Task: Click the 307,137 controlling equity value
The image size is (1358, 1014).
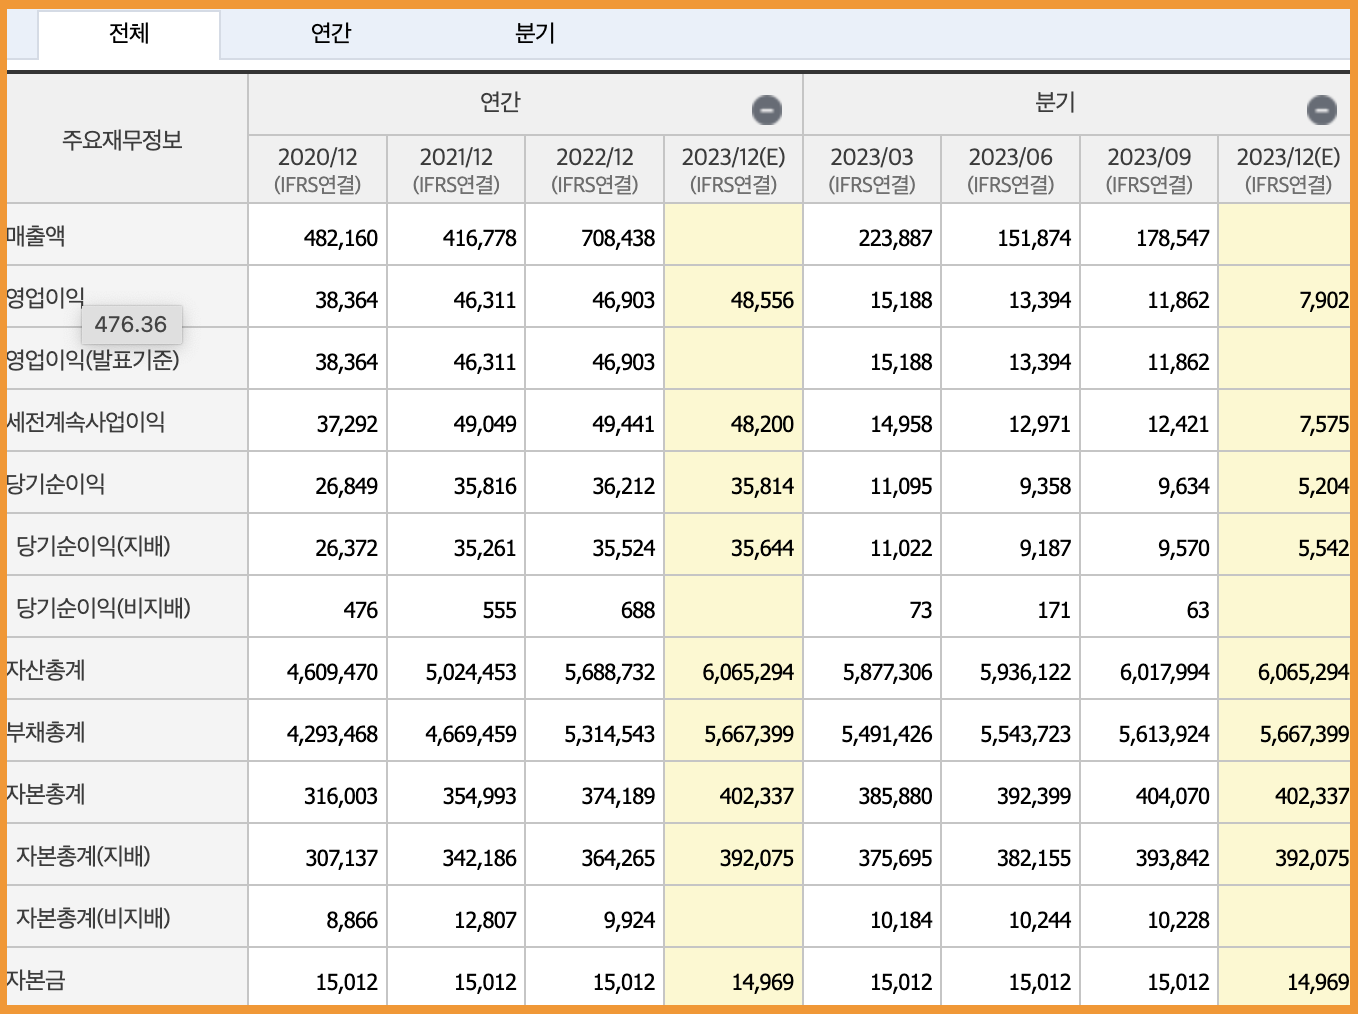Action: tap(341, 858)
